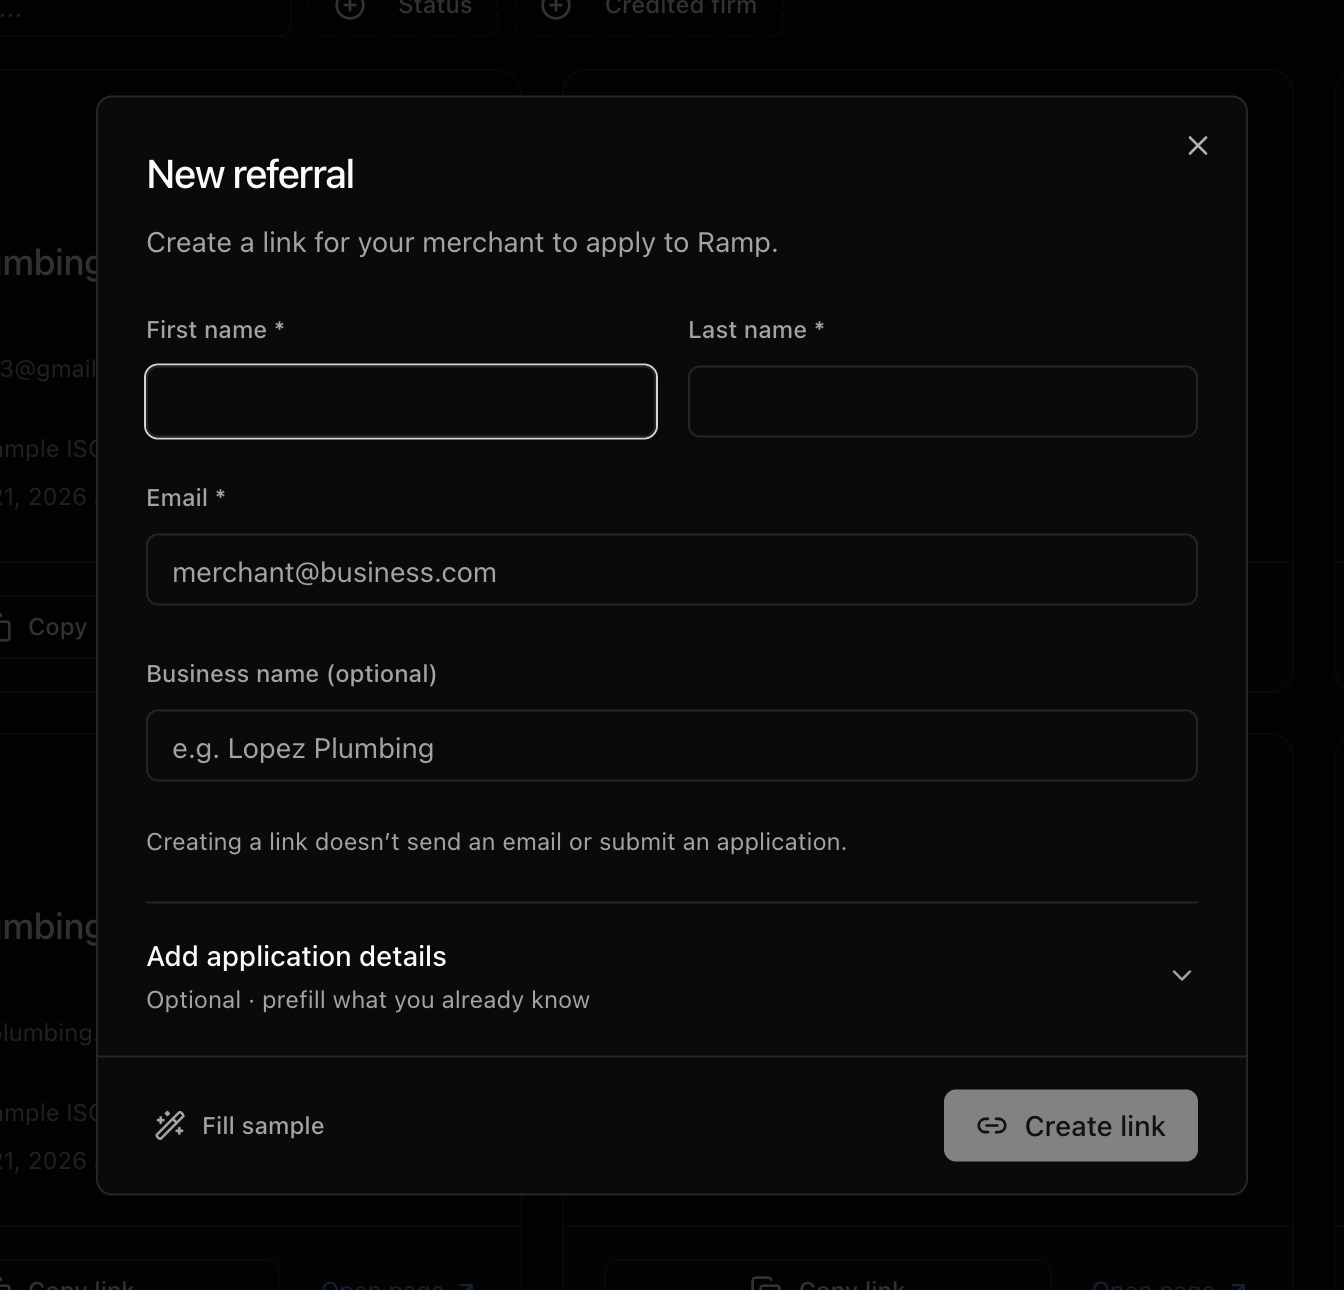Click the Last name label
Viewport: 1344px width, 1290px height.
click(756, 330)
